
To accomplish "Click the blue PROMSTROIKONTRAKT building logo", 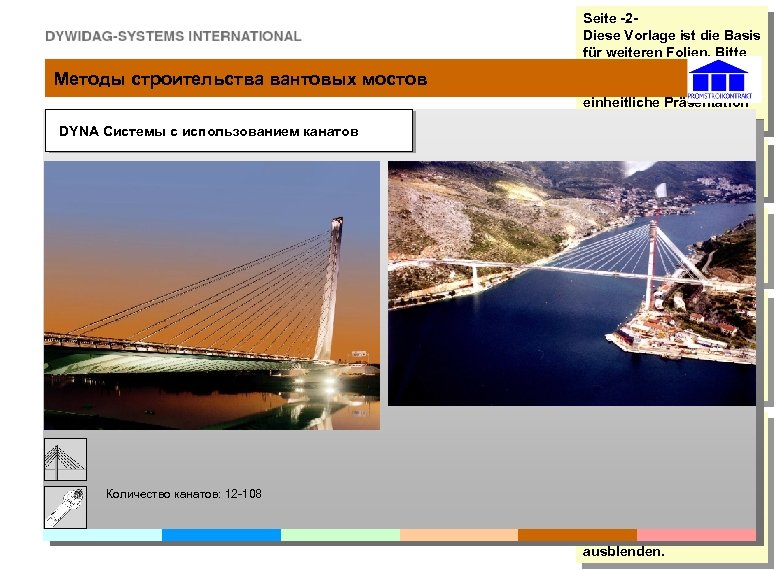I will (719, 80).
